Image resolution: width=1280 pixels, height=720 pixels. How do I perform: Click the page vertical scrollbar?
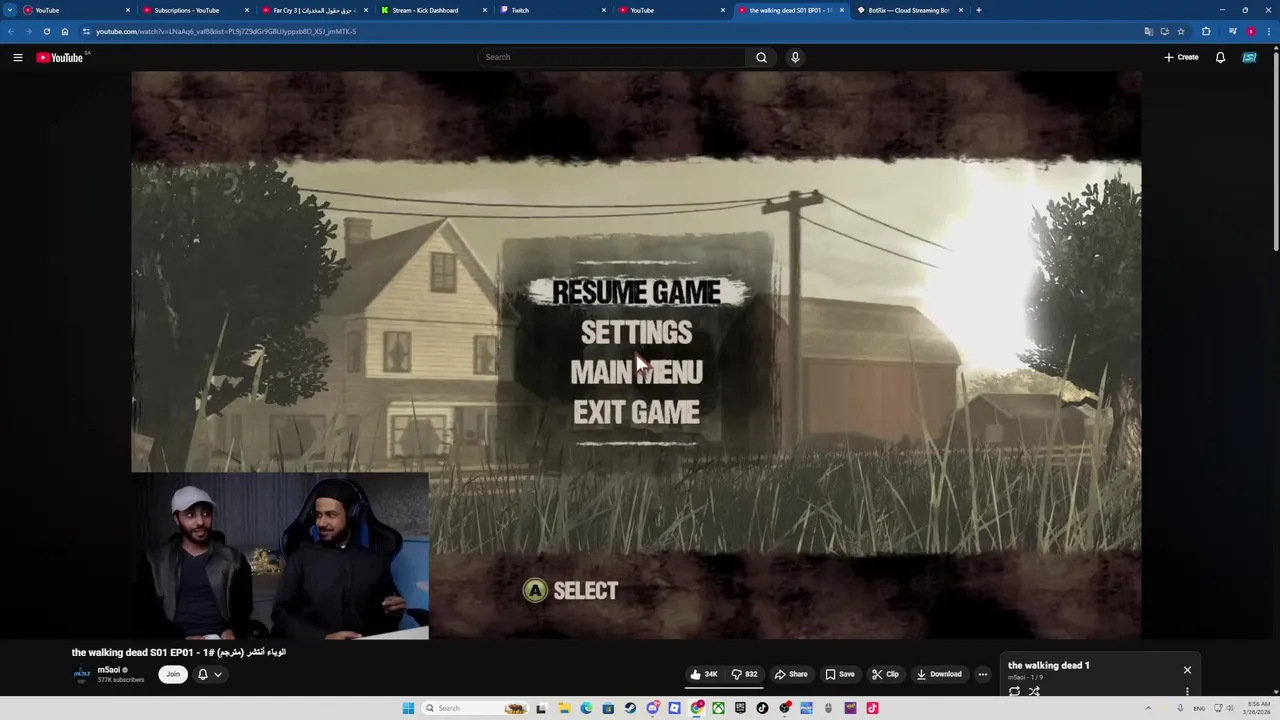pos(1275,150)
